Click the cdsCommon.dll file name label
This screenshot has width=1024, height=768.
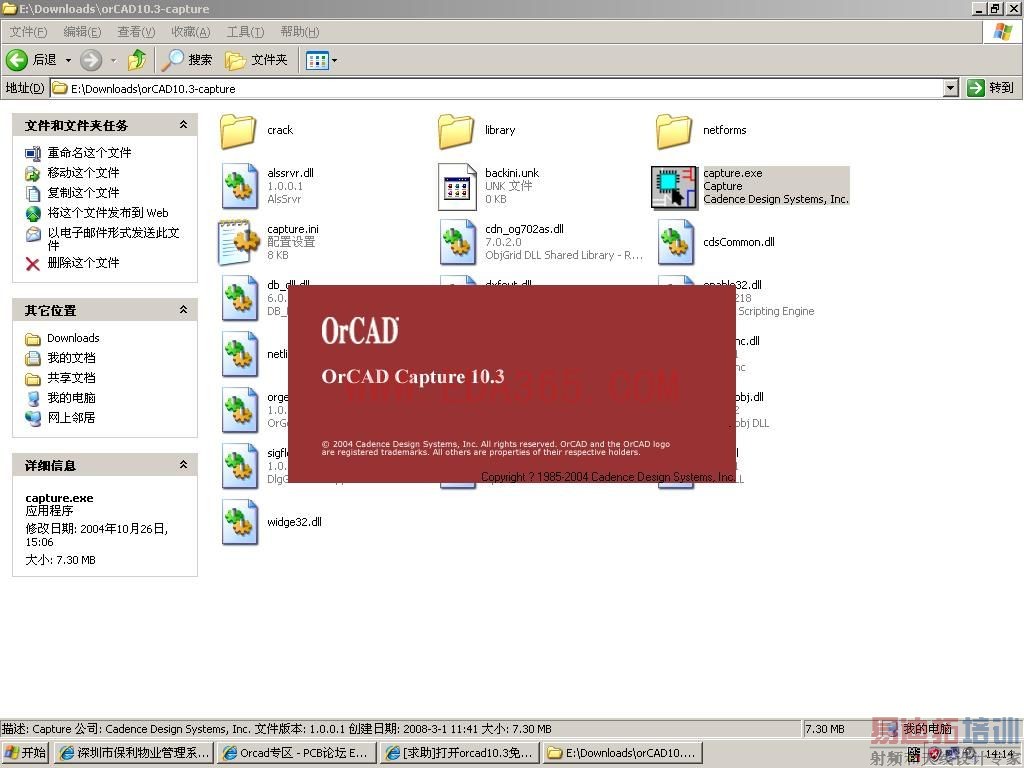point(739,242)
